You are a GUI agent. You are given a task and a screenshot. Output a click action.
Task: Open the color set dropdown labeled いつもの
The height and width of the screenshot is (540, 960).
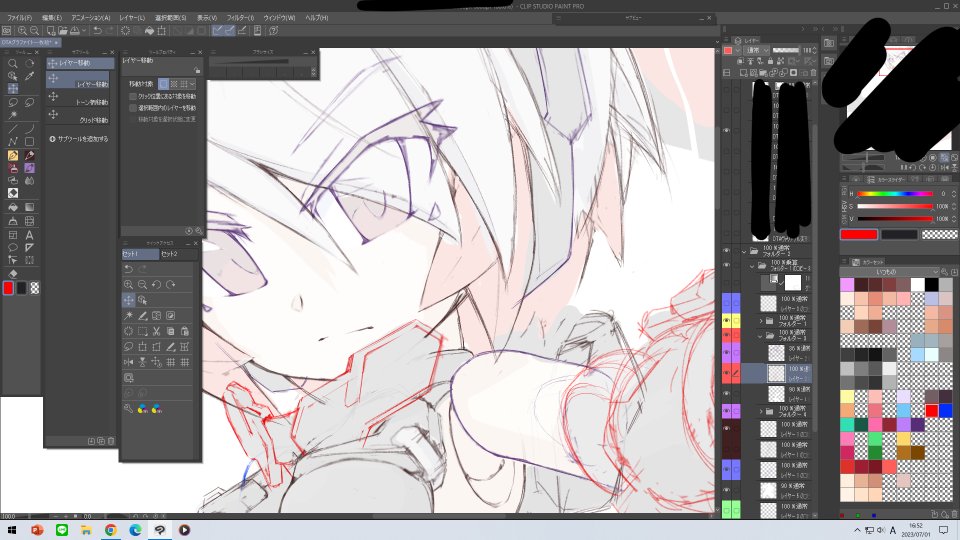point(890,272)
